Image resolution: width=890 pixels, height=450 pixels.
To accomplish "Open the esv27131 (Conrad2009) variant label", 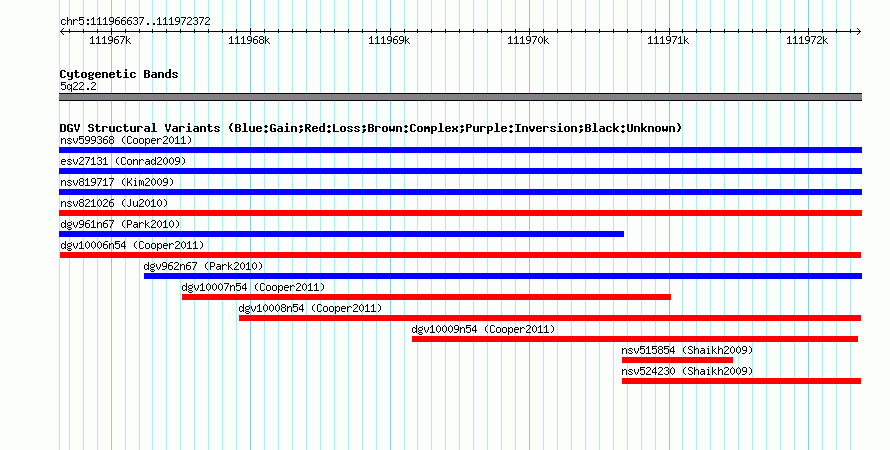I will tap(123, 161).
